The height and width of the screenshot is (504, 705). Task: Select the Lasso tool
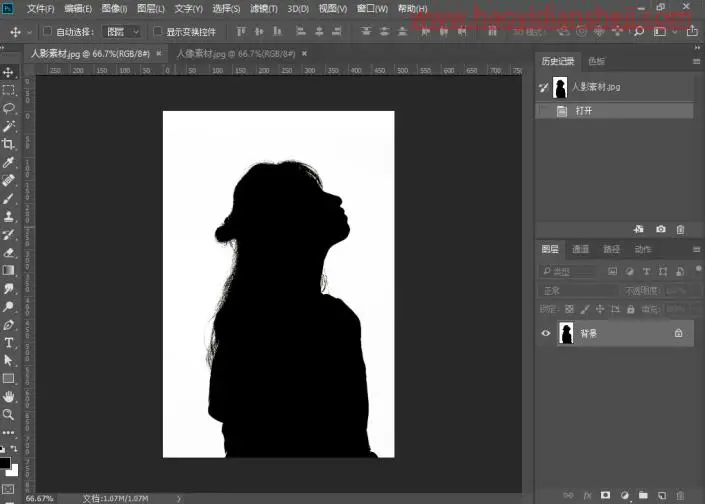coord(8,108)
